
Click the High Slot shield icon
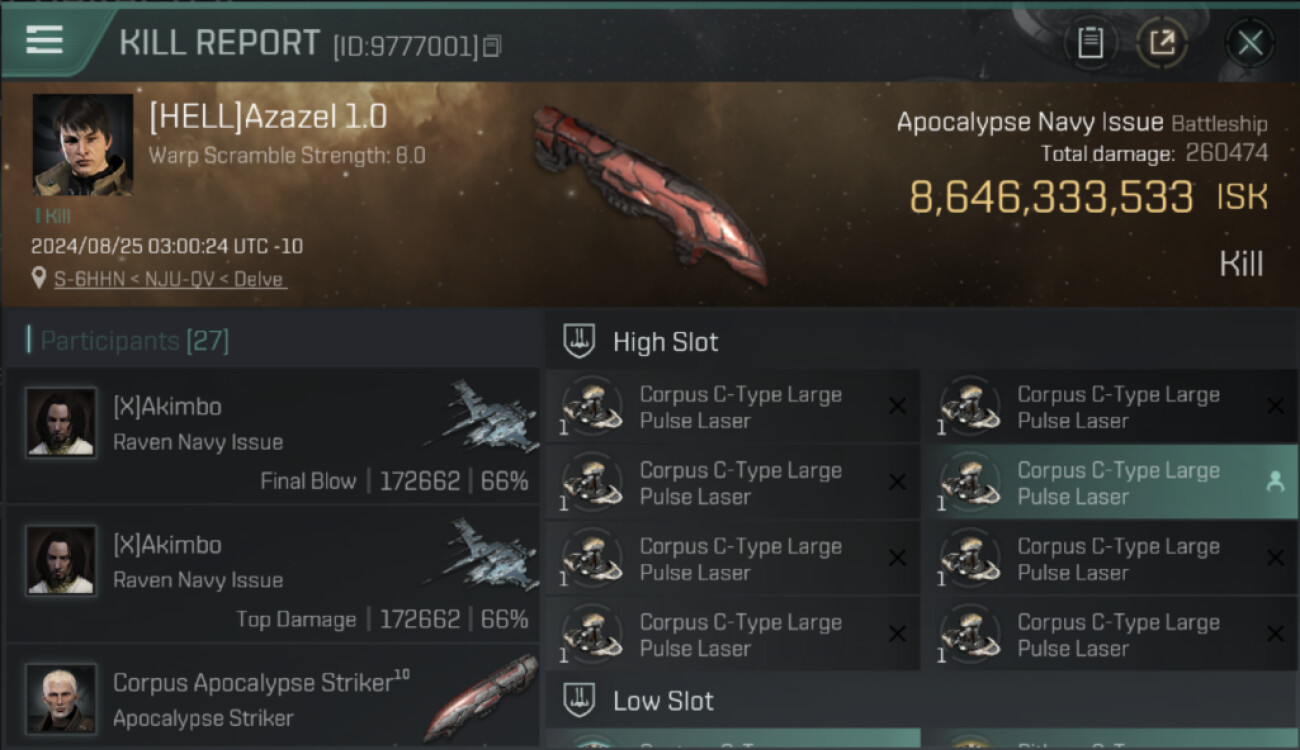tap(580, 342)
